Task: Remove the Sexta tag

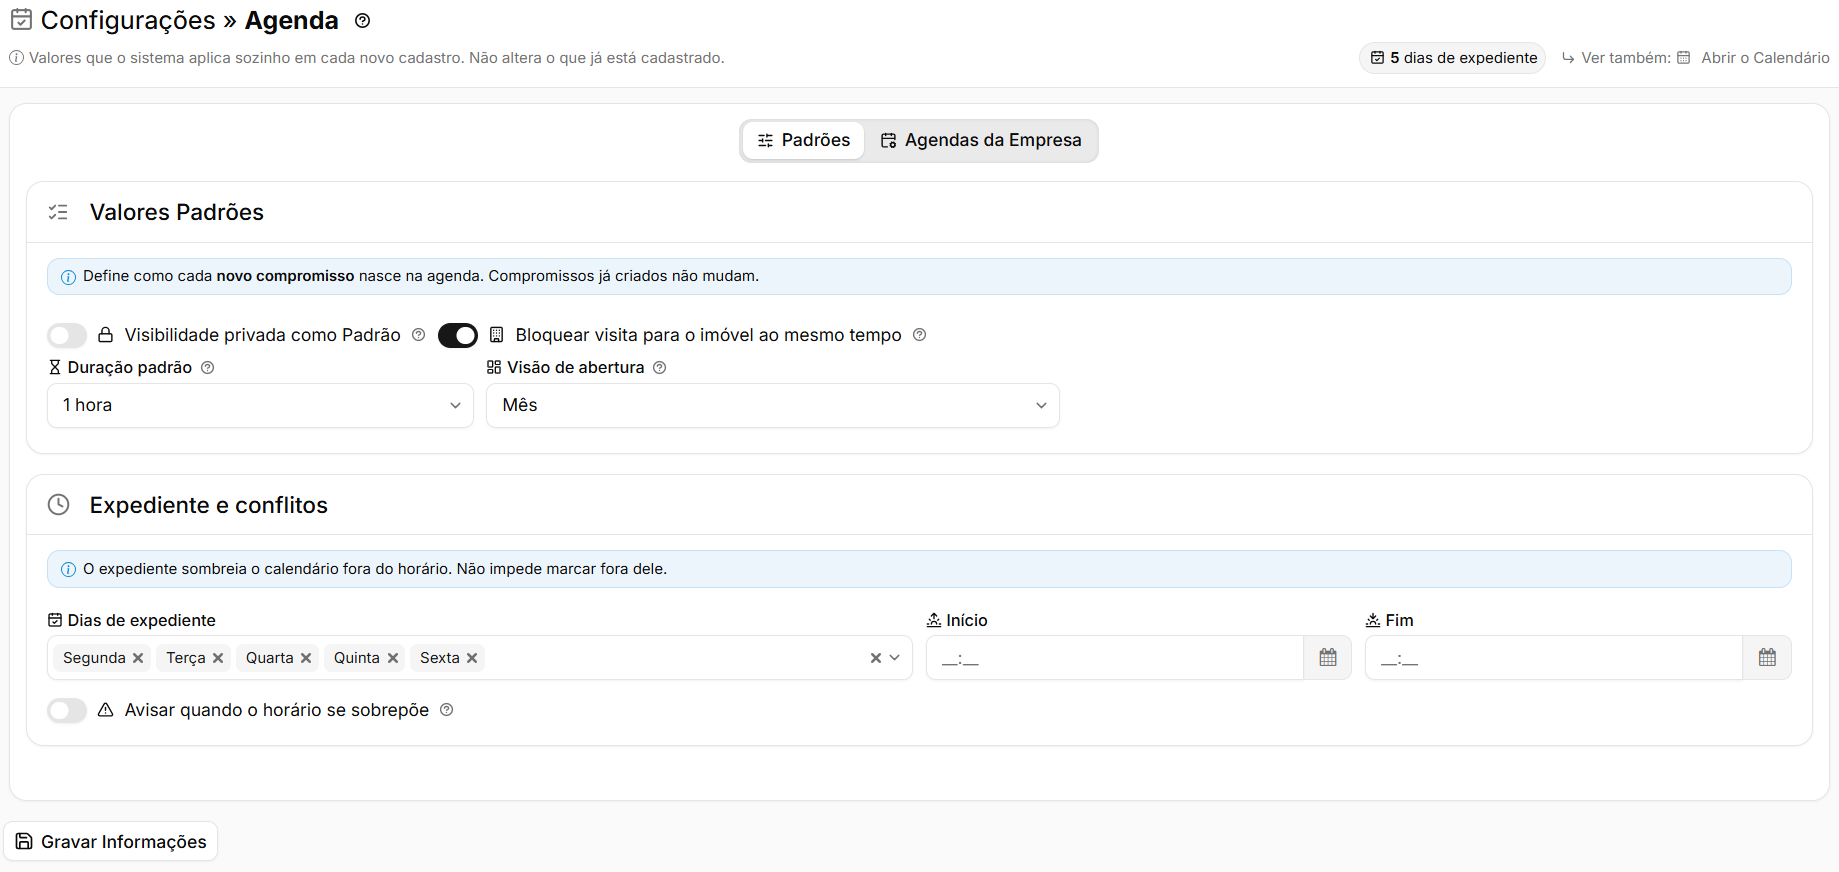Action: pos(472,658)
